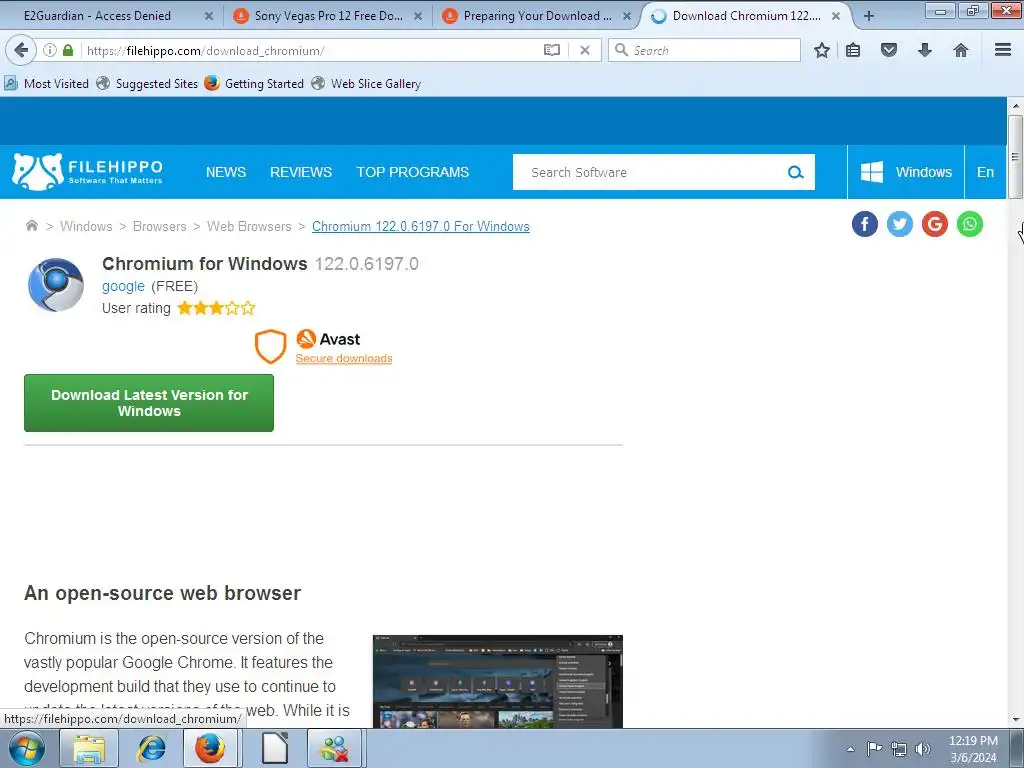The height and width of the screenshot is (768, 1024).
Task: Switch to Preparing Your Download tab
Action: [537, 16]
